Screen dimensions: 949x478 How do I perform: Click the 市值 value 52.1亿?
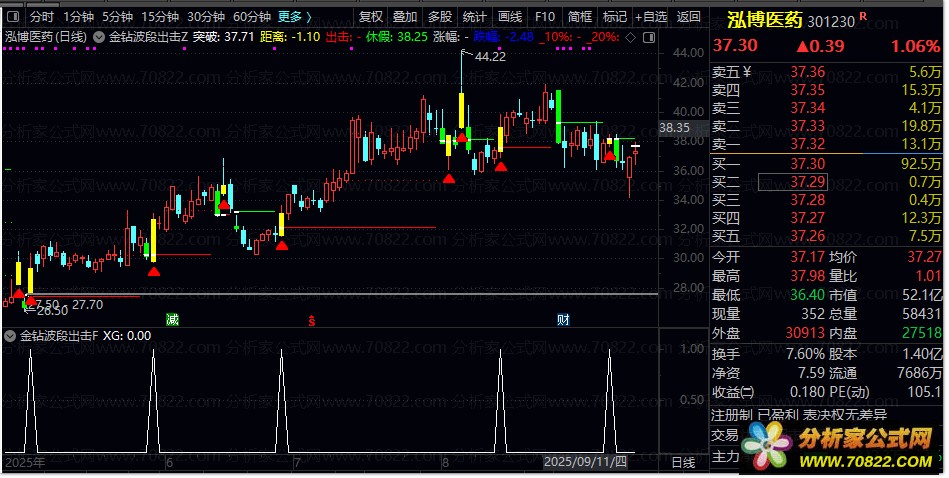(x=922, y=295)
